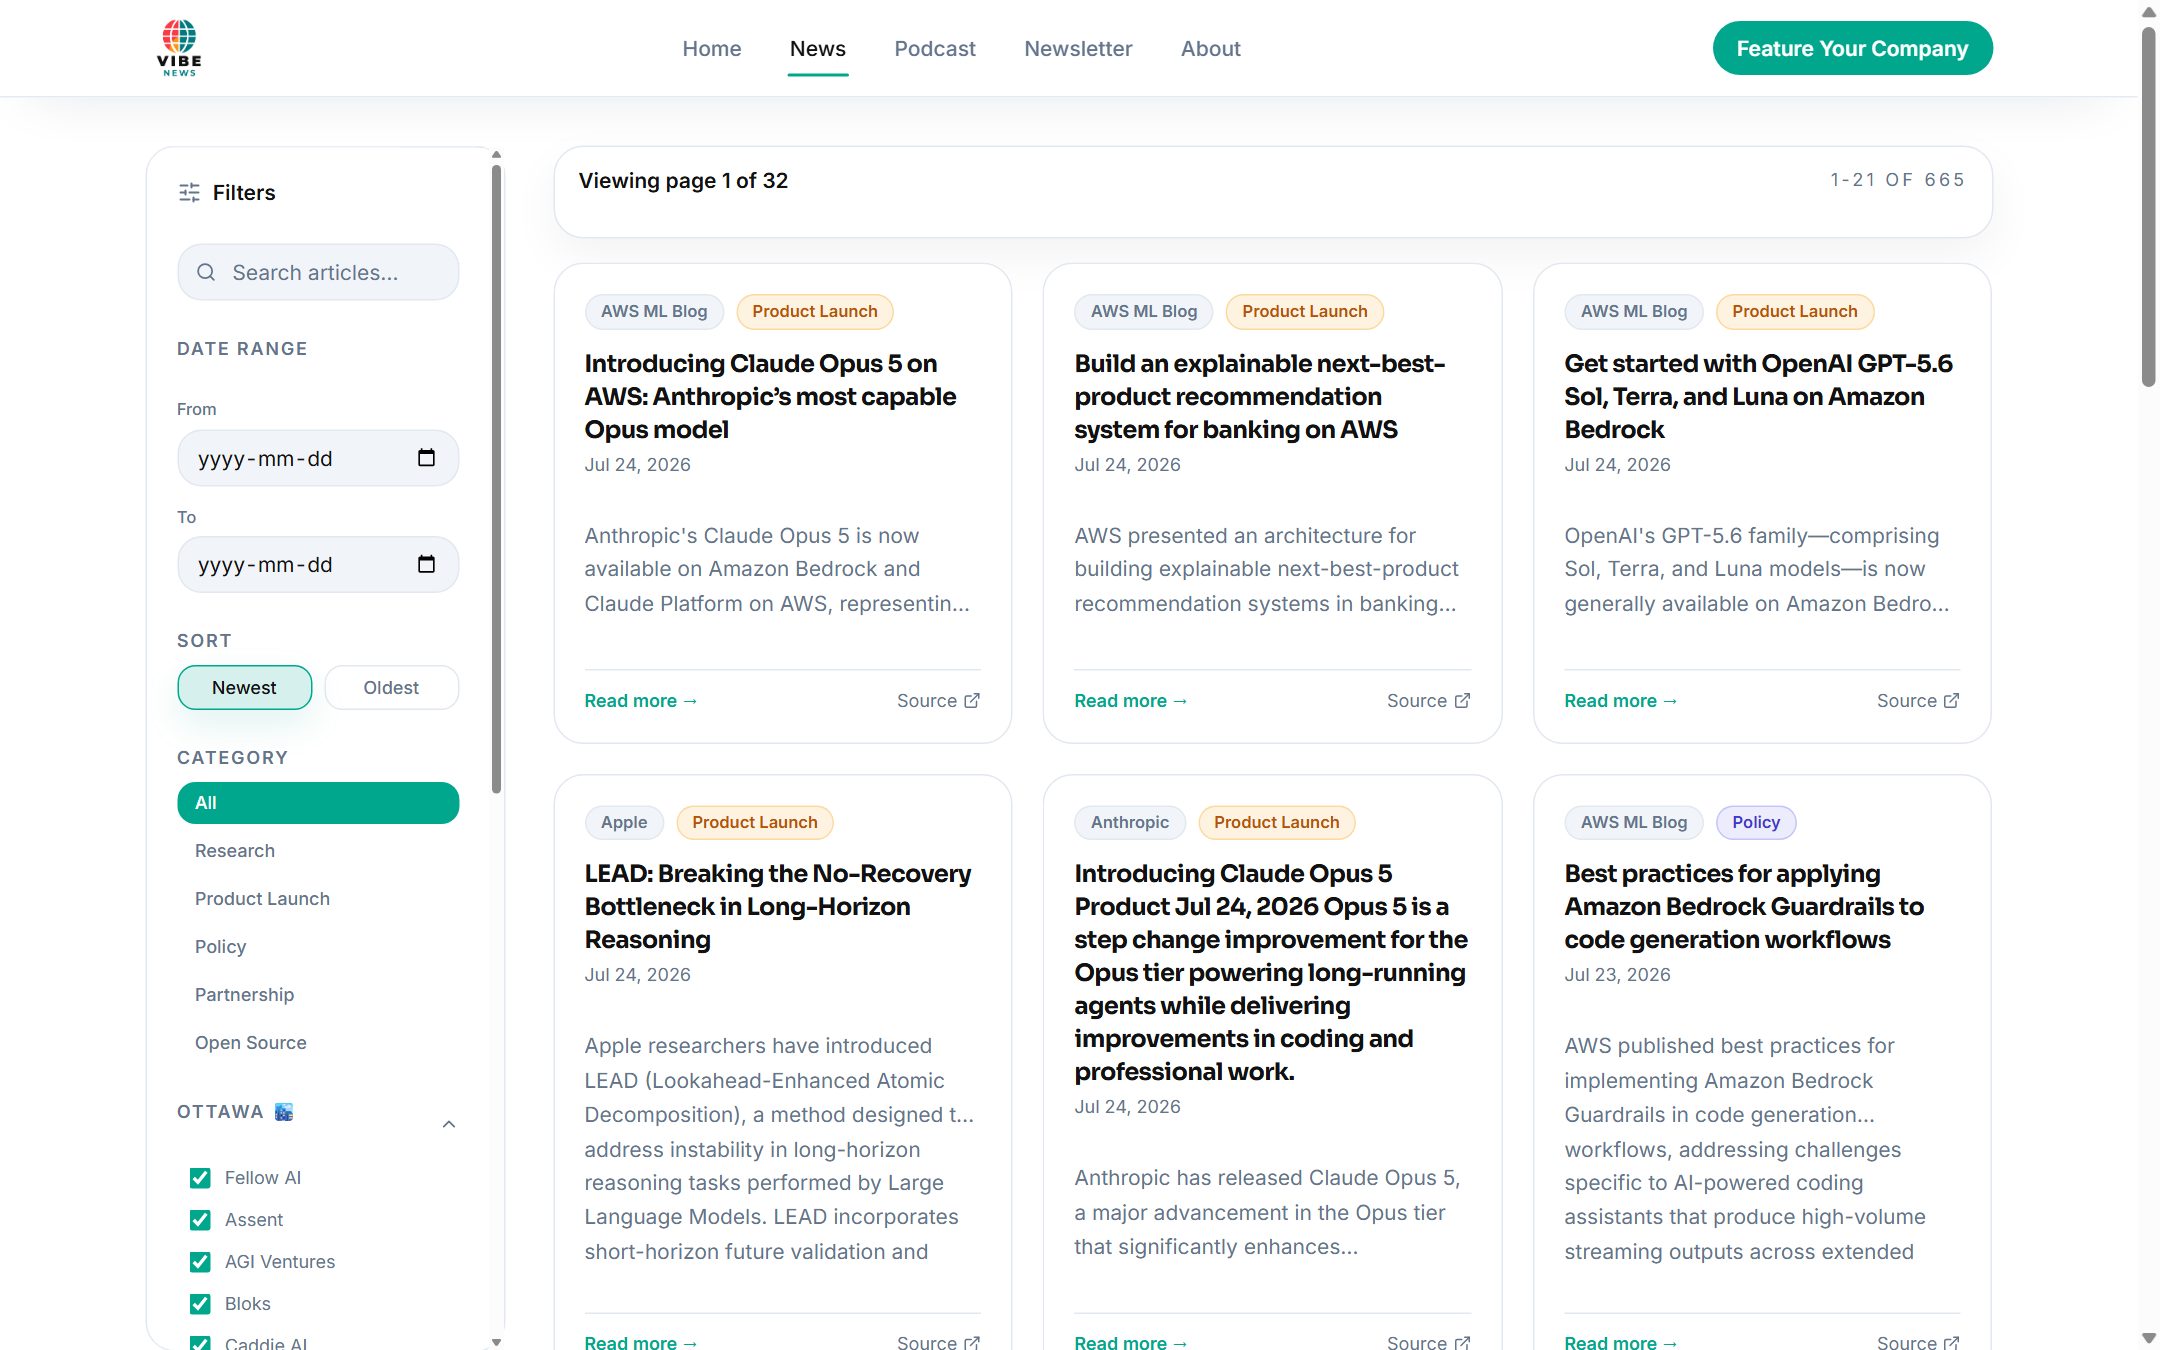Viewport: 2160px width, 1350px height.
Task: Select Newest sort option
Action: 245,688
